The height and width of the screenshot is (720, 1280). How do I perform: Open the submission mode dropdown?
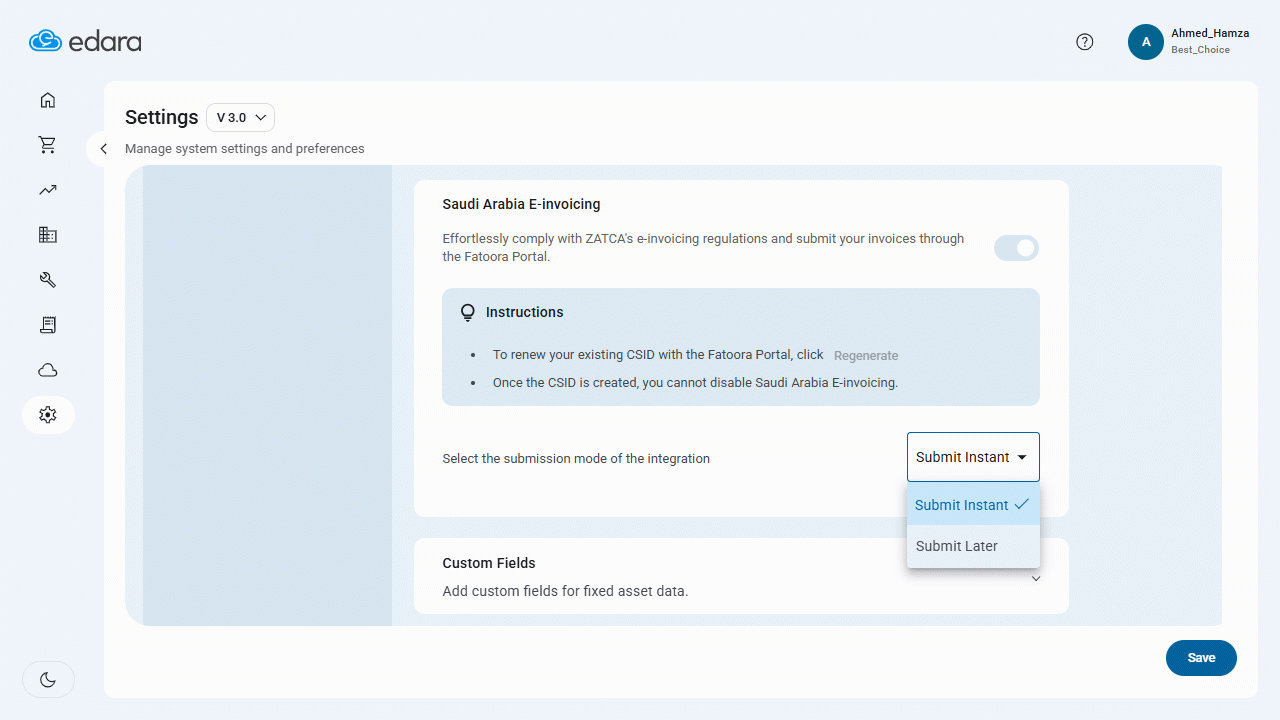coord(972,457)
